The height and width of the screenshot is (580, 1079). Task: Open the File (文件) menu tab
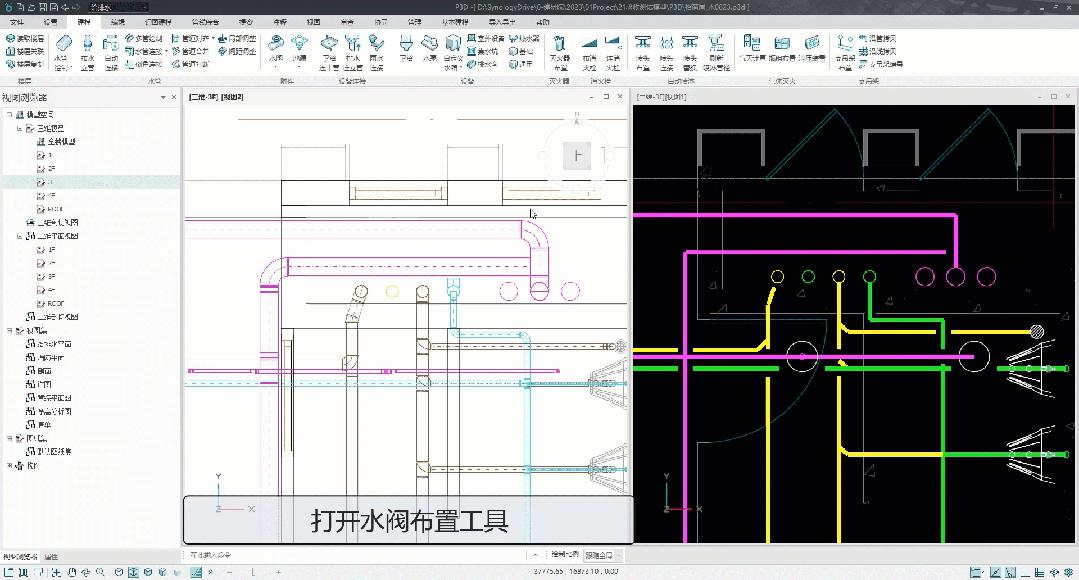17,22
